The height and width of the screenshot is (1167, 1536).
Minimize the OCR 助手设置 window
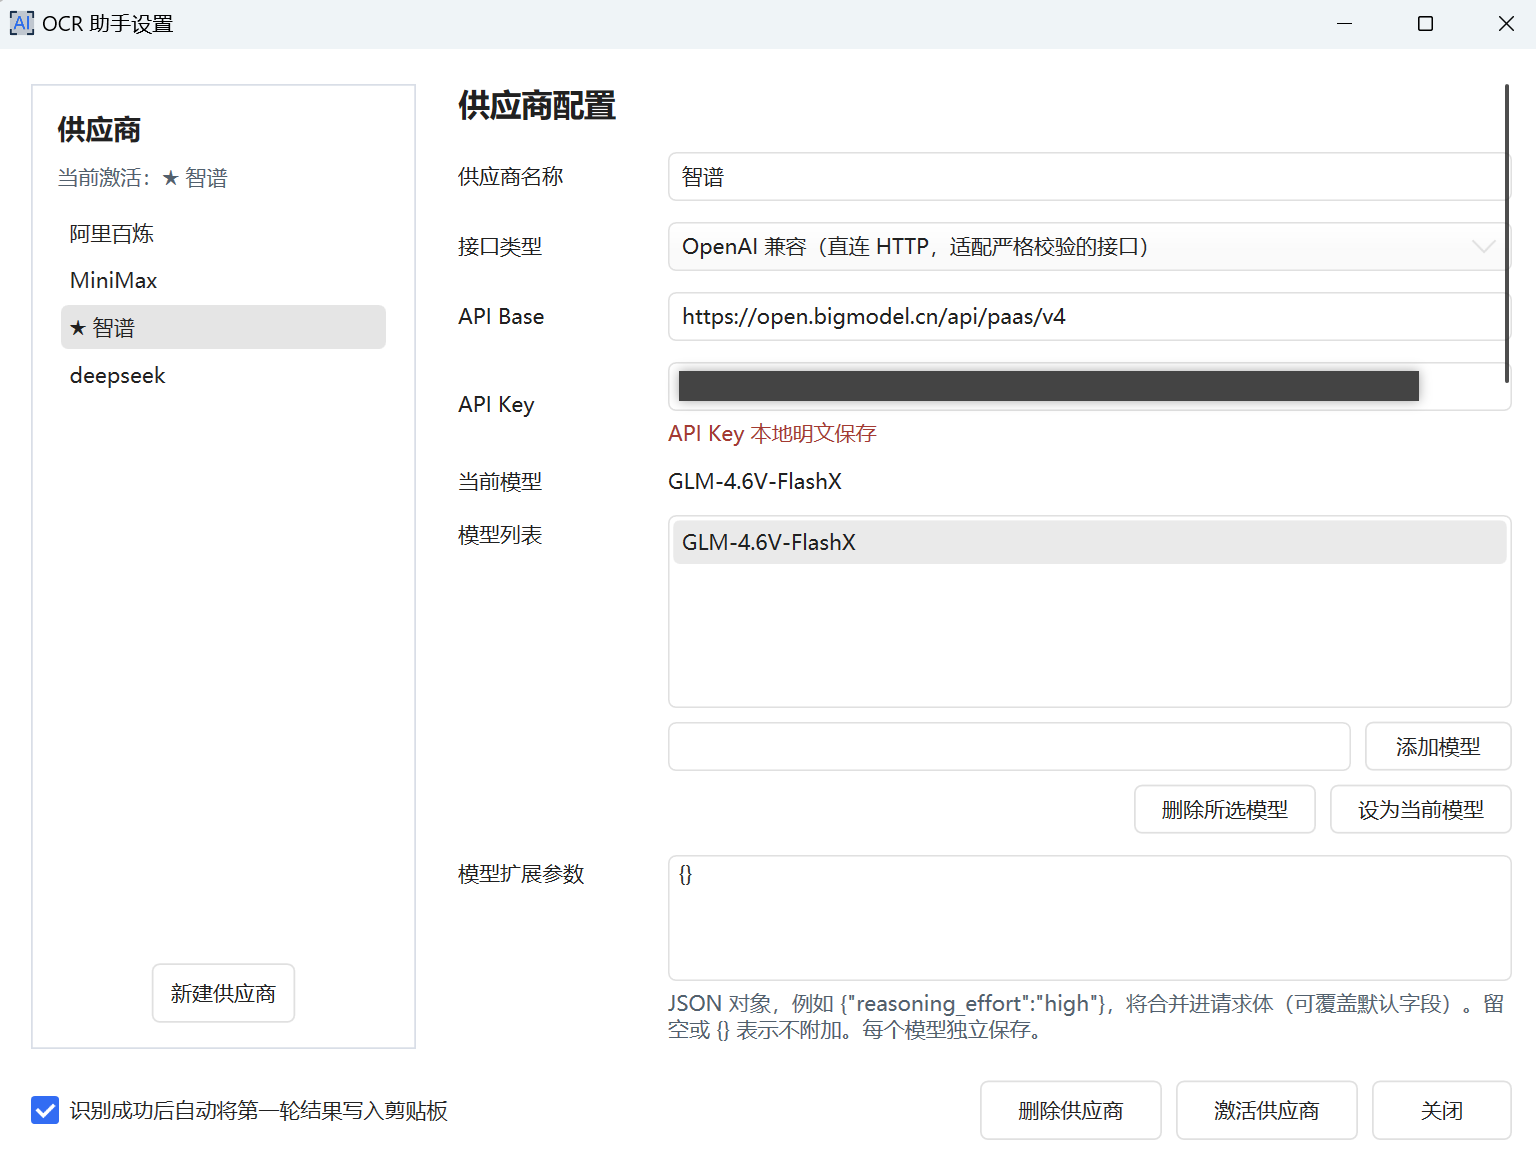click(x=1344, y=23)
